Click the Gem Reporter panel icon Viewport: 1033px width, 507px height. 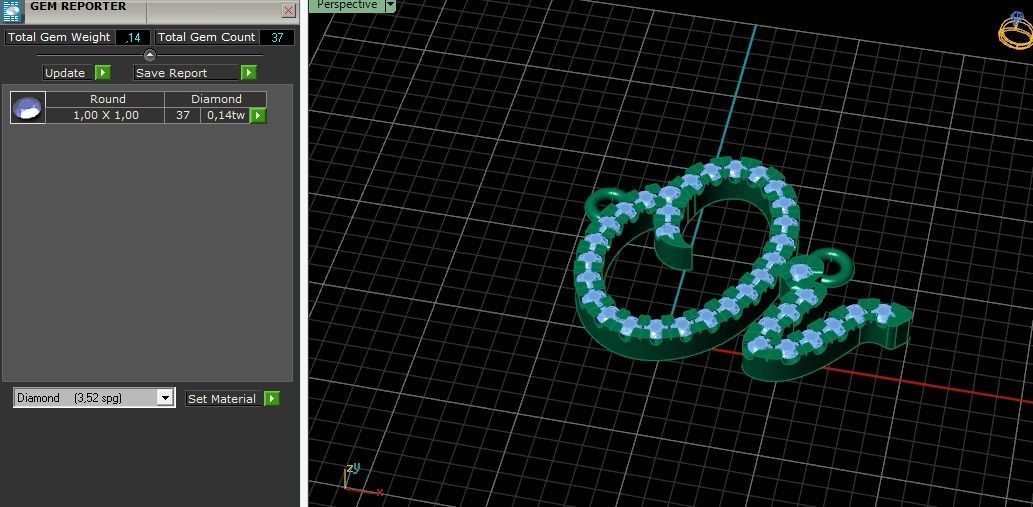click(x=13, y=11)
